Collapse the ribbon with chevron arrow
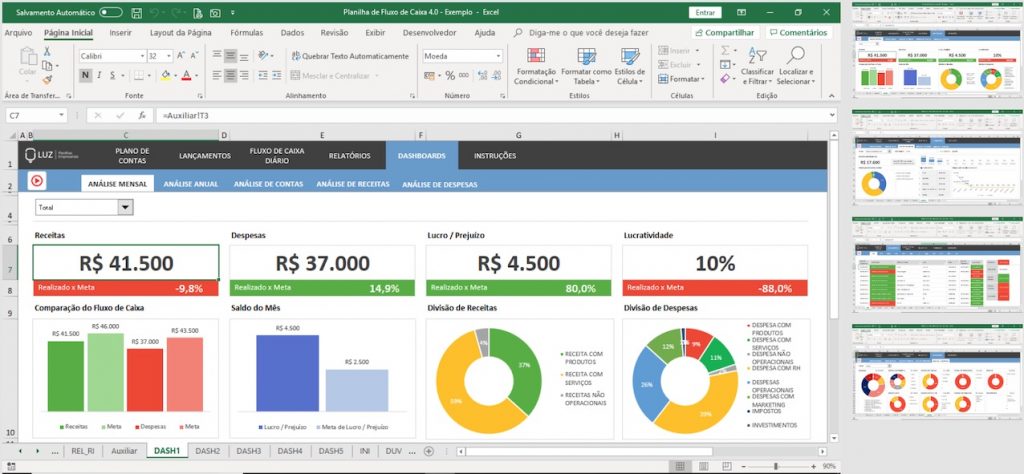Viewport: 1024px width, 474px height. tap(832, 95)
